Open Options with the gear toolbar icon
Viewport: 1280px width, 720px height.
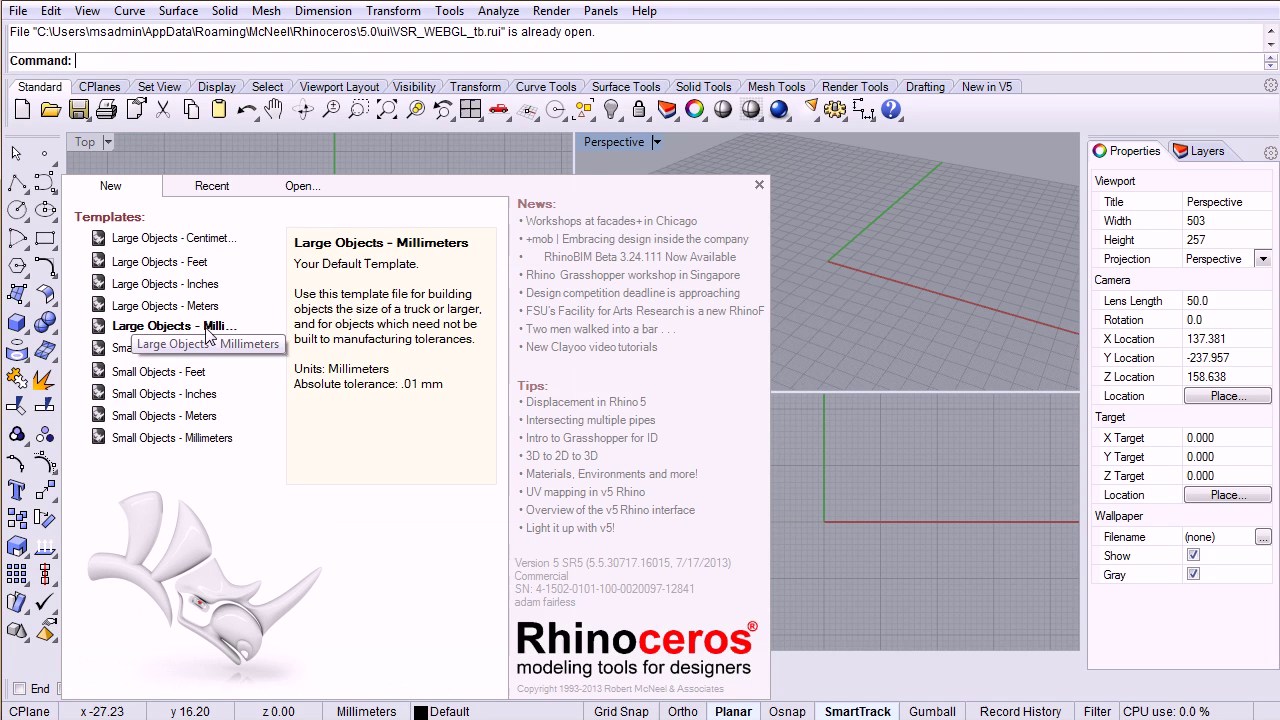pyautogui.click(x=835, y=110)
